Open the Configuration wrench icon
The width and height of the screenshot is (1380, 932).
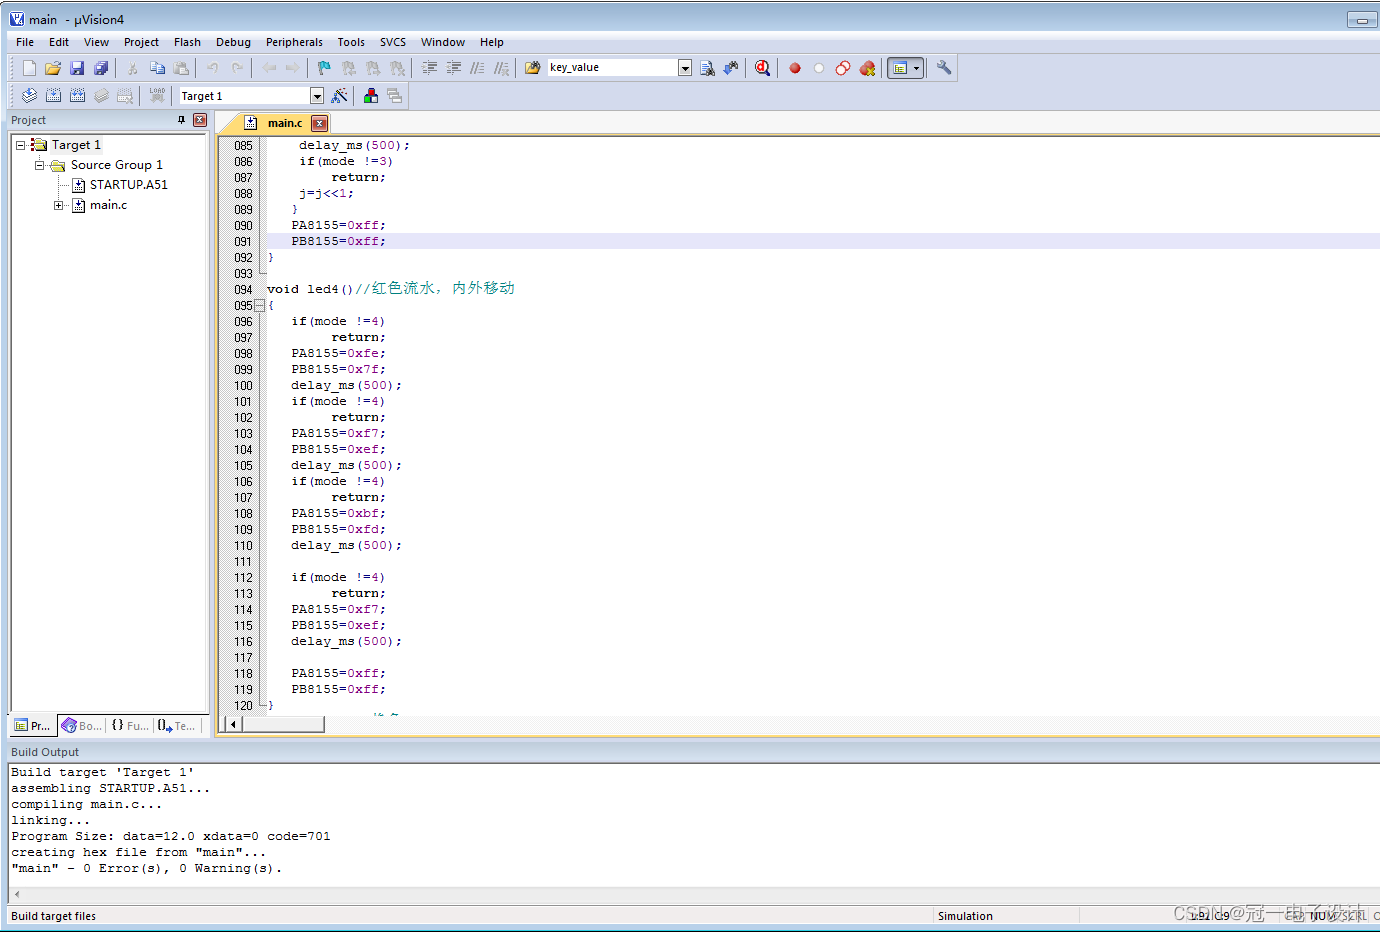pos(943,68)
